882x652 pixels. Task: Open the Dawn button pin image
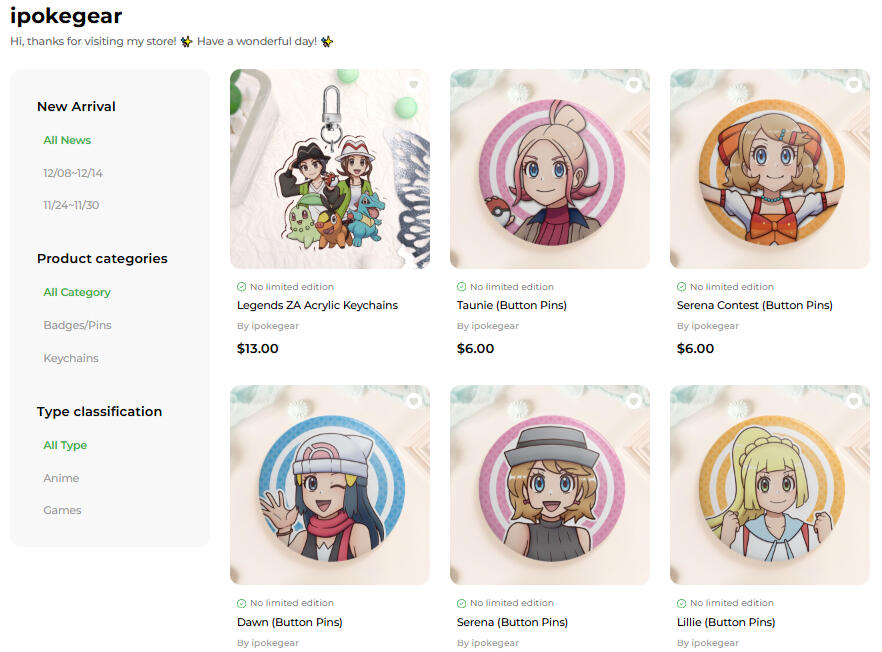[330, 485]
